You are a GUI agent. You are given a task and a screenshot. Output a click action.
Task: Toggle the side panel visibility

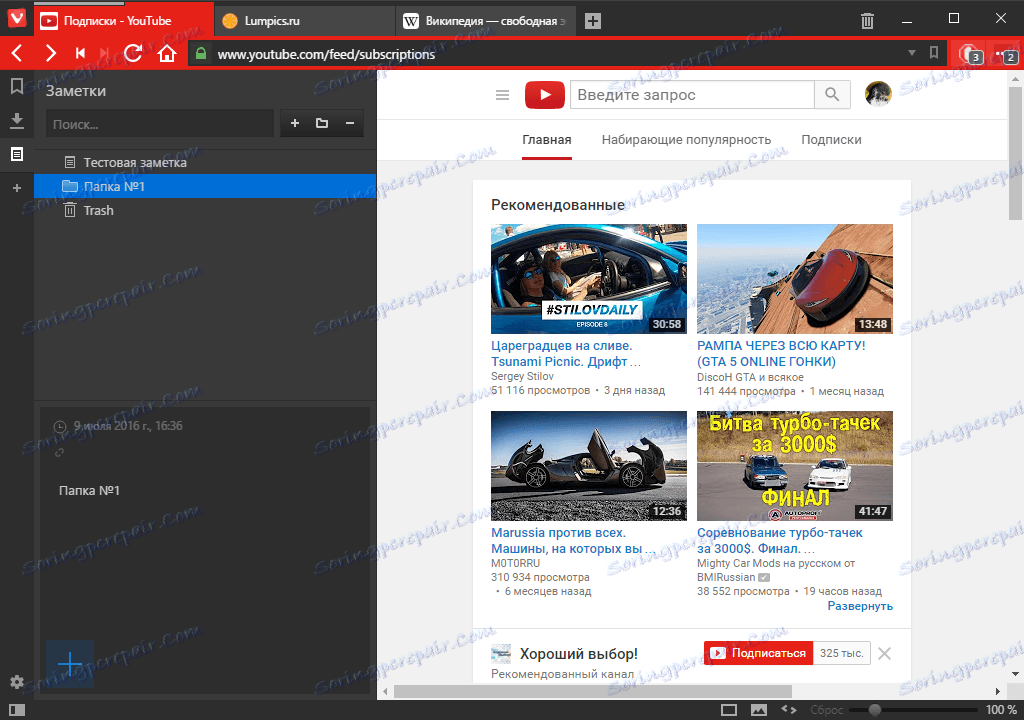pyautogui.click(x=17, y=710)
